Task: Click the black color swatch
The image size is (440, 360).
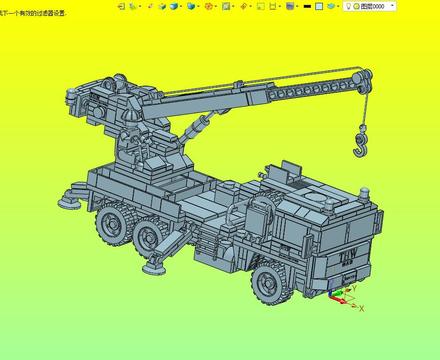Action: tap(307, 6)
